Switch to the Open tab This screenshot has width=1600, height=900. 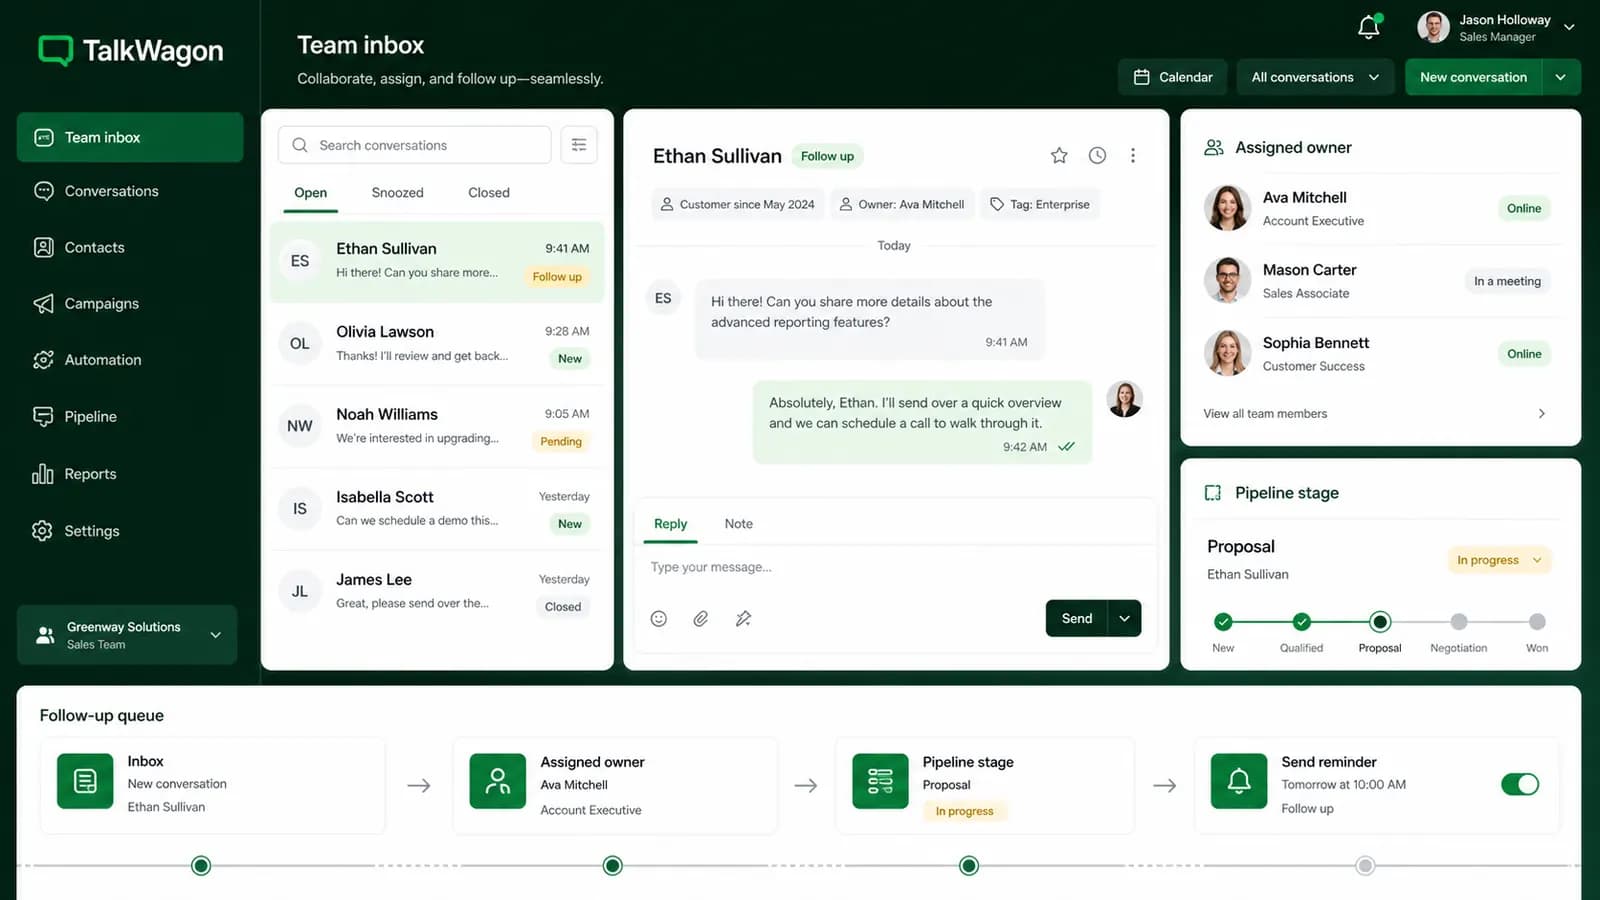[310, 193]
